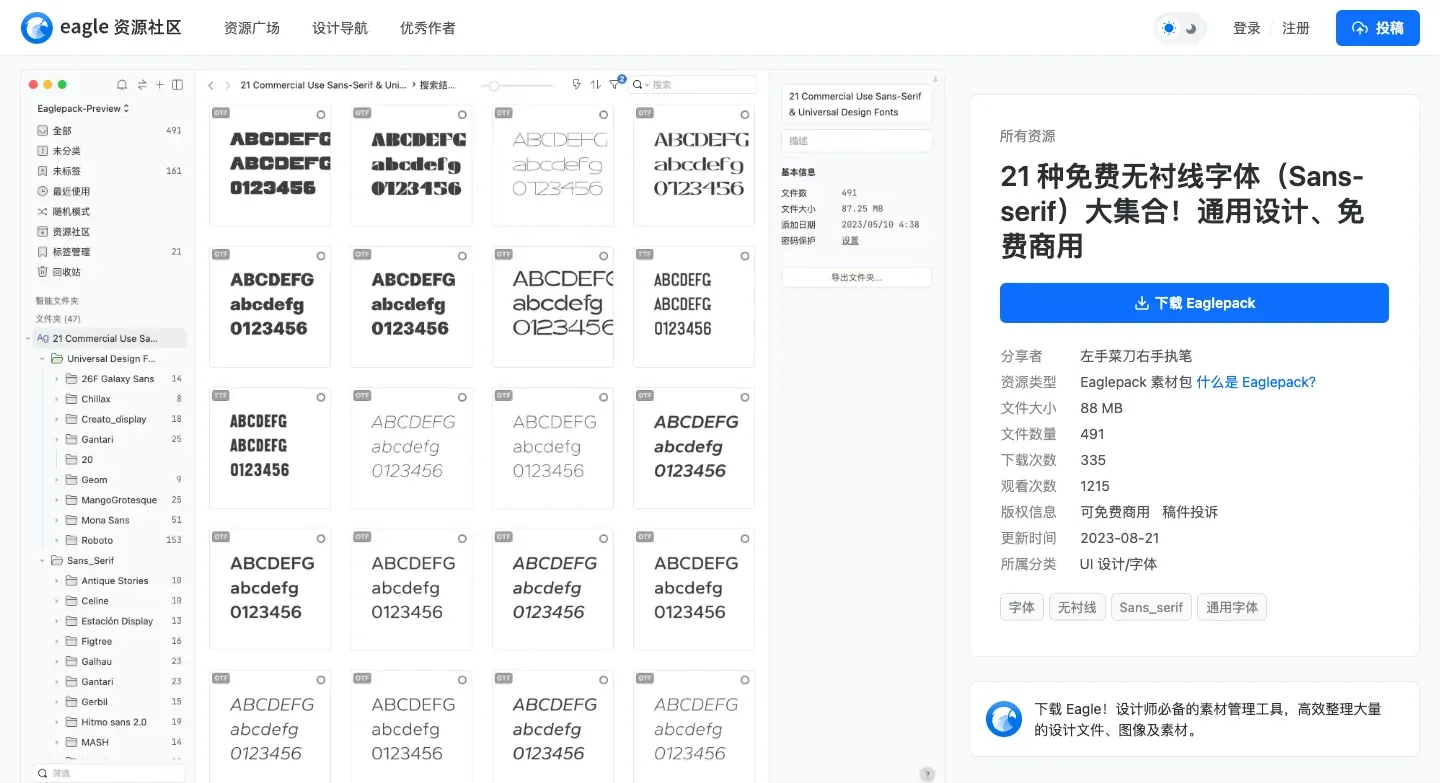Click the blue 投稿 button
This screenshot has height=783, width=1440.
[1378, 28]
